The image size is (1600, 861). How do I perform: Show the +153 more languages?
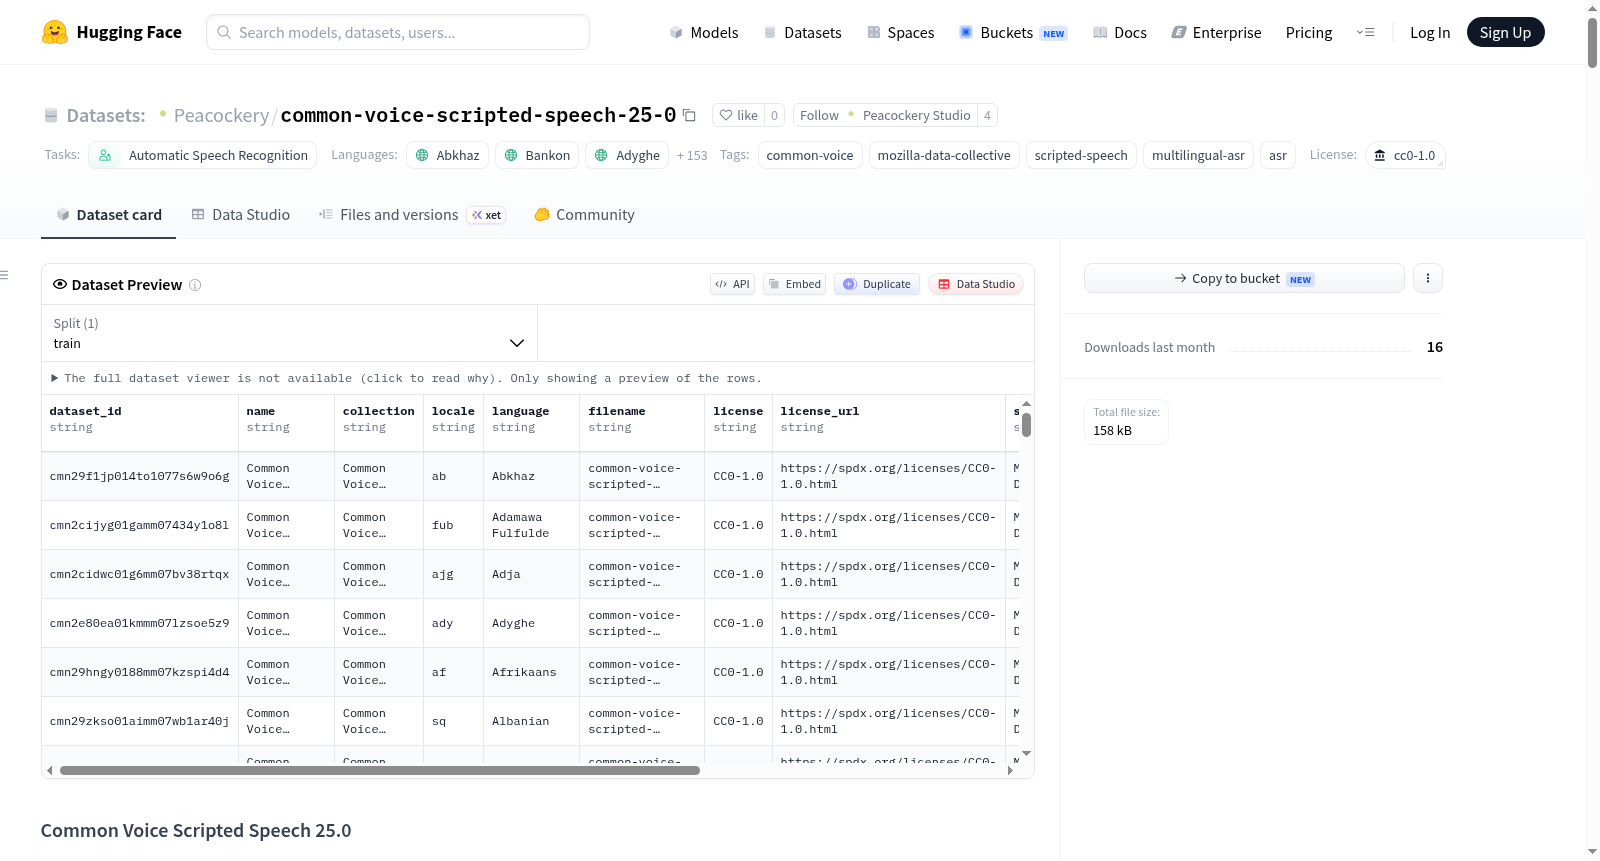click(x=692, y=155)
